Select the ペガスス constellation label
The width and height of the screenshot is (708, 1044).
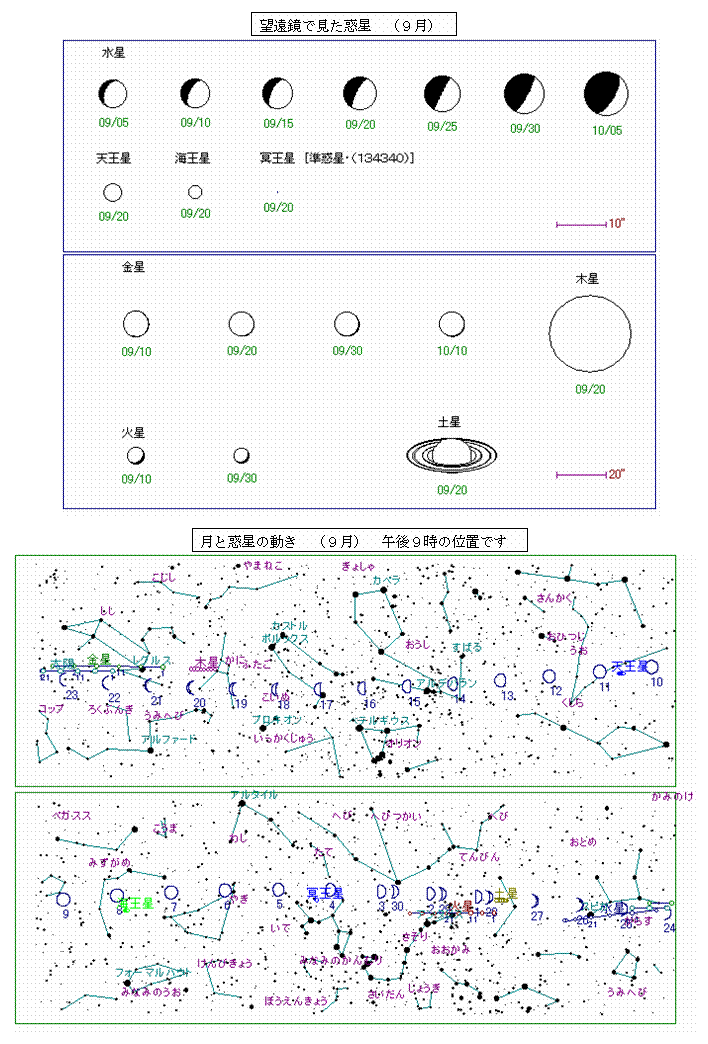click(71, 815)
